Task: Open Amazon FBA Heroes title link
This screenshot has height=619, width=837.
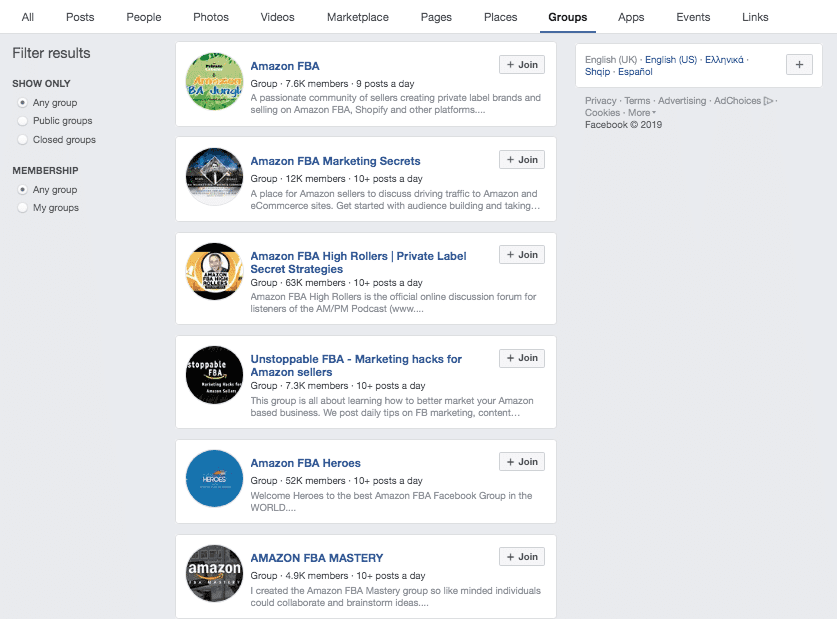Action: [305, 463]
